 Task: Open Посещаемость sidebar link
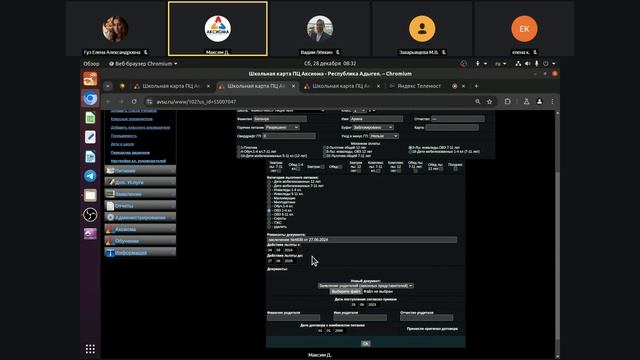click(x=124, y=136)
